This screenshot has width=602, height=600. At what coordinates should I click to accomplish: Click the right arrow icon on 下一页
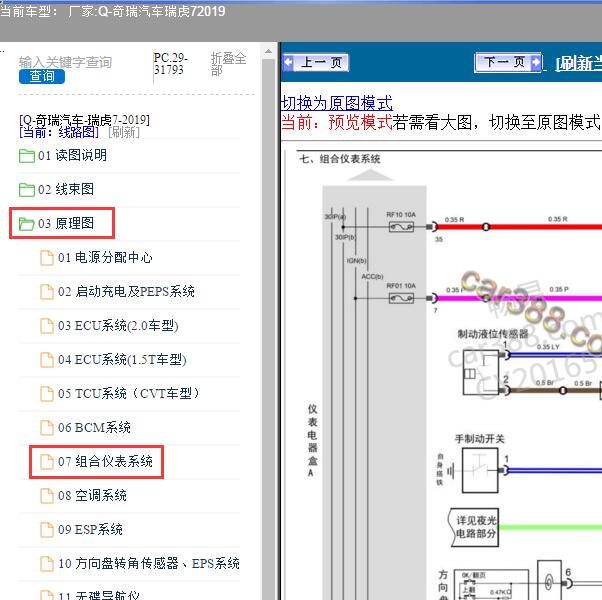[x=536, y=62]
